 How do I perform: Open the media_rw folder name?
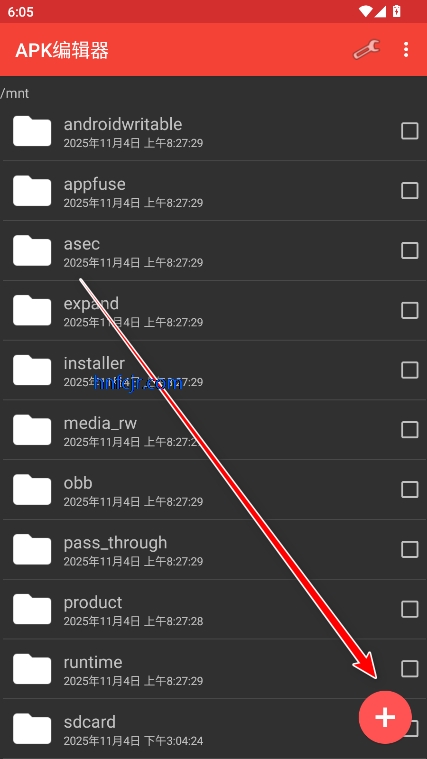click(100, 423)
